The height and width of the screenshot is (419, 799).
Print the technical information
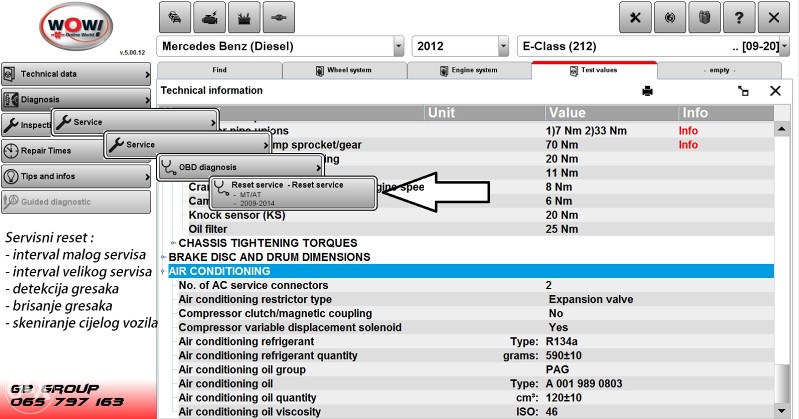point(648,91)
